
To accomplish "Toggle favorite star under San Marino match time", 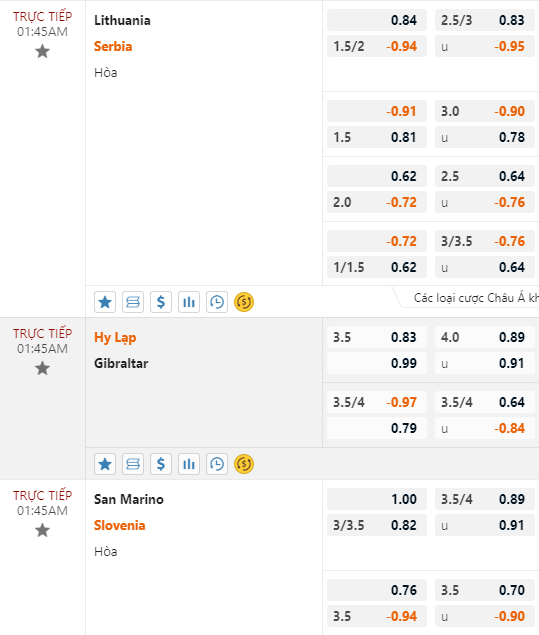I will 42,530.
